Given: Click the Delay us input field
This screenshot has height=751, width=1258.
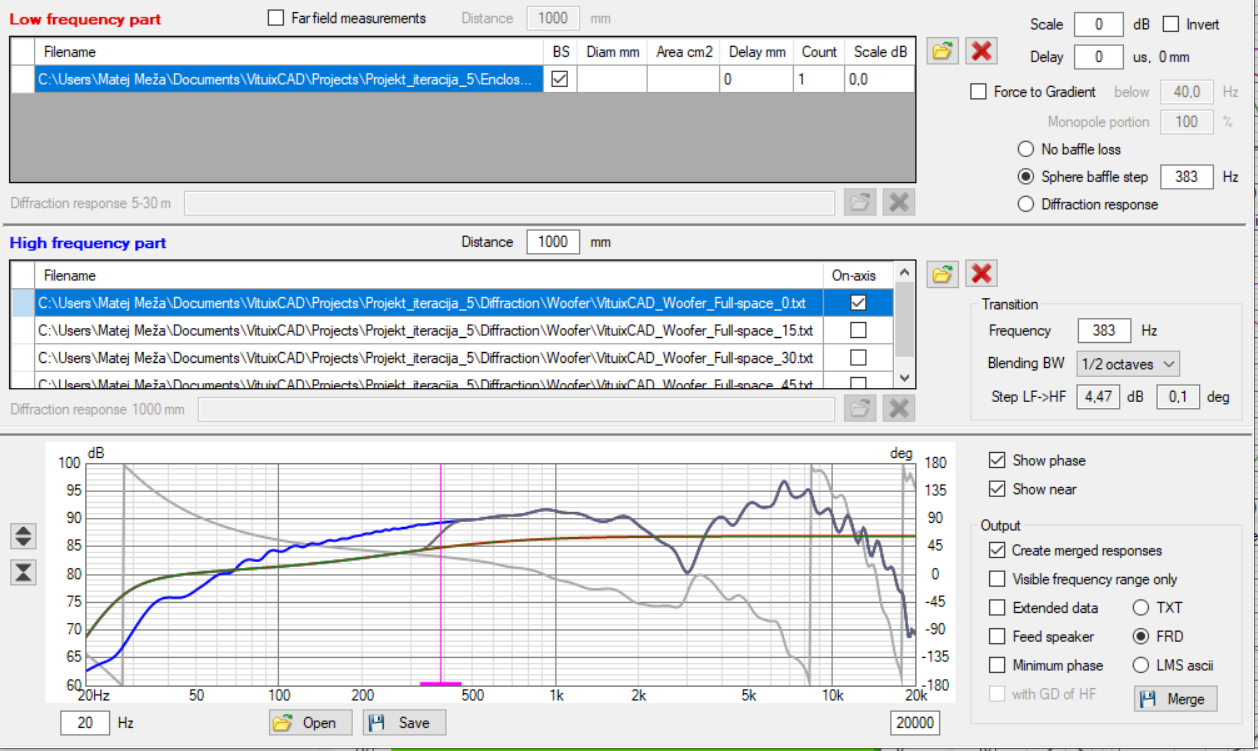Looking at the screenshot, I should pos(1098,57).
